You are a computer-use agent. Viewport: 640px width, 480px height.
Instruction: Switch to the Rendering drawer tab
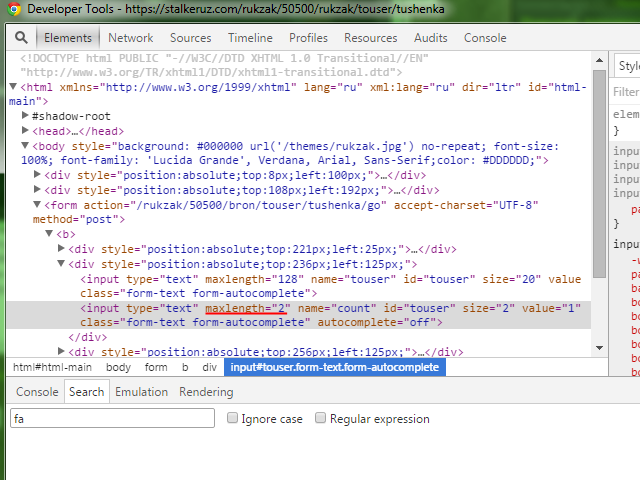click(206, 392)
